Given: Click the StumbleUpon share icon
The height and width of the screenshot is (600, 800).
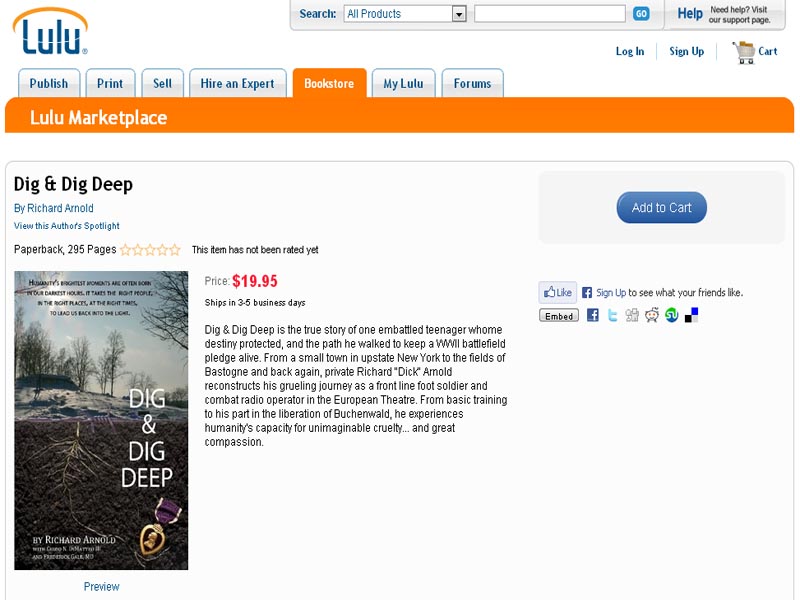Looking at the screenshot, I should pos(671,315).
